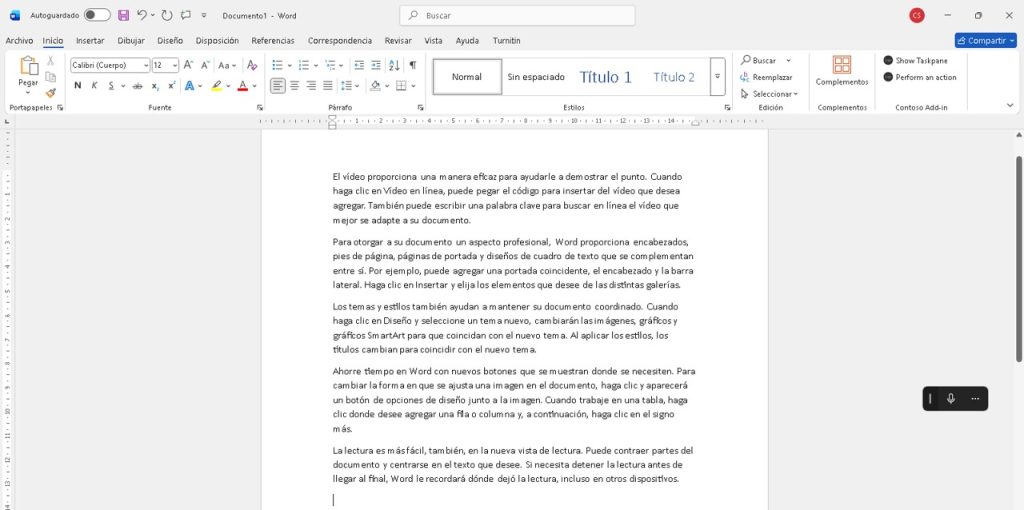1024x510 pixels.
Task: Toggle the Autoguardado switch
Action: pos(97,15)
